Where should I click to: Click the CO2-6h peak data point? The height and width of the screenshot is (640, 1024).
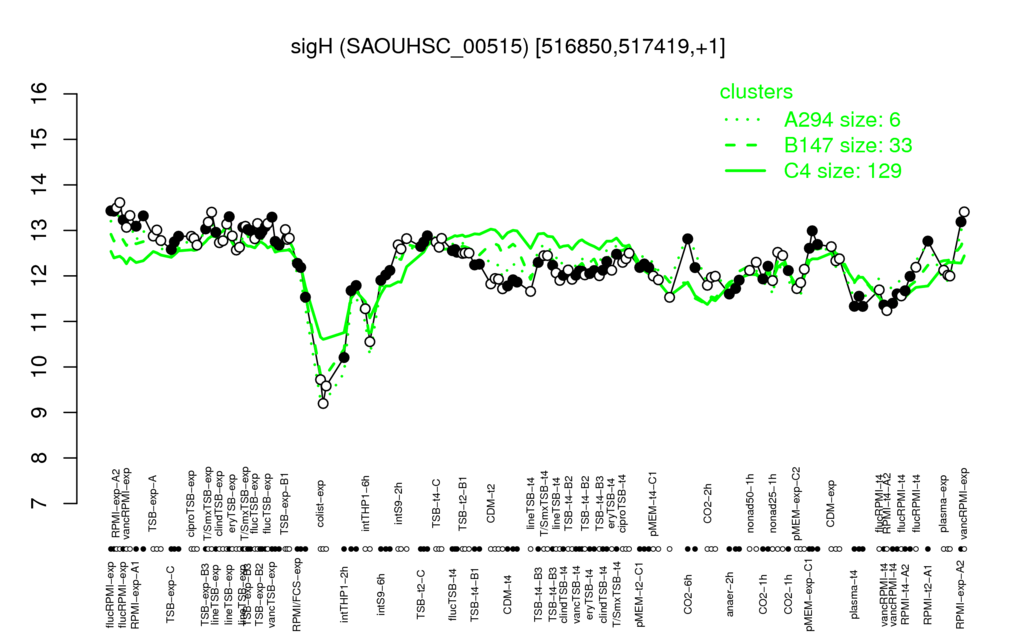point(687,238)
